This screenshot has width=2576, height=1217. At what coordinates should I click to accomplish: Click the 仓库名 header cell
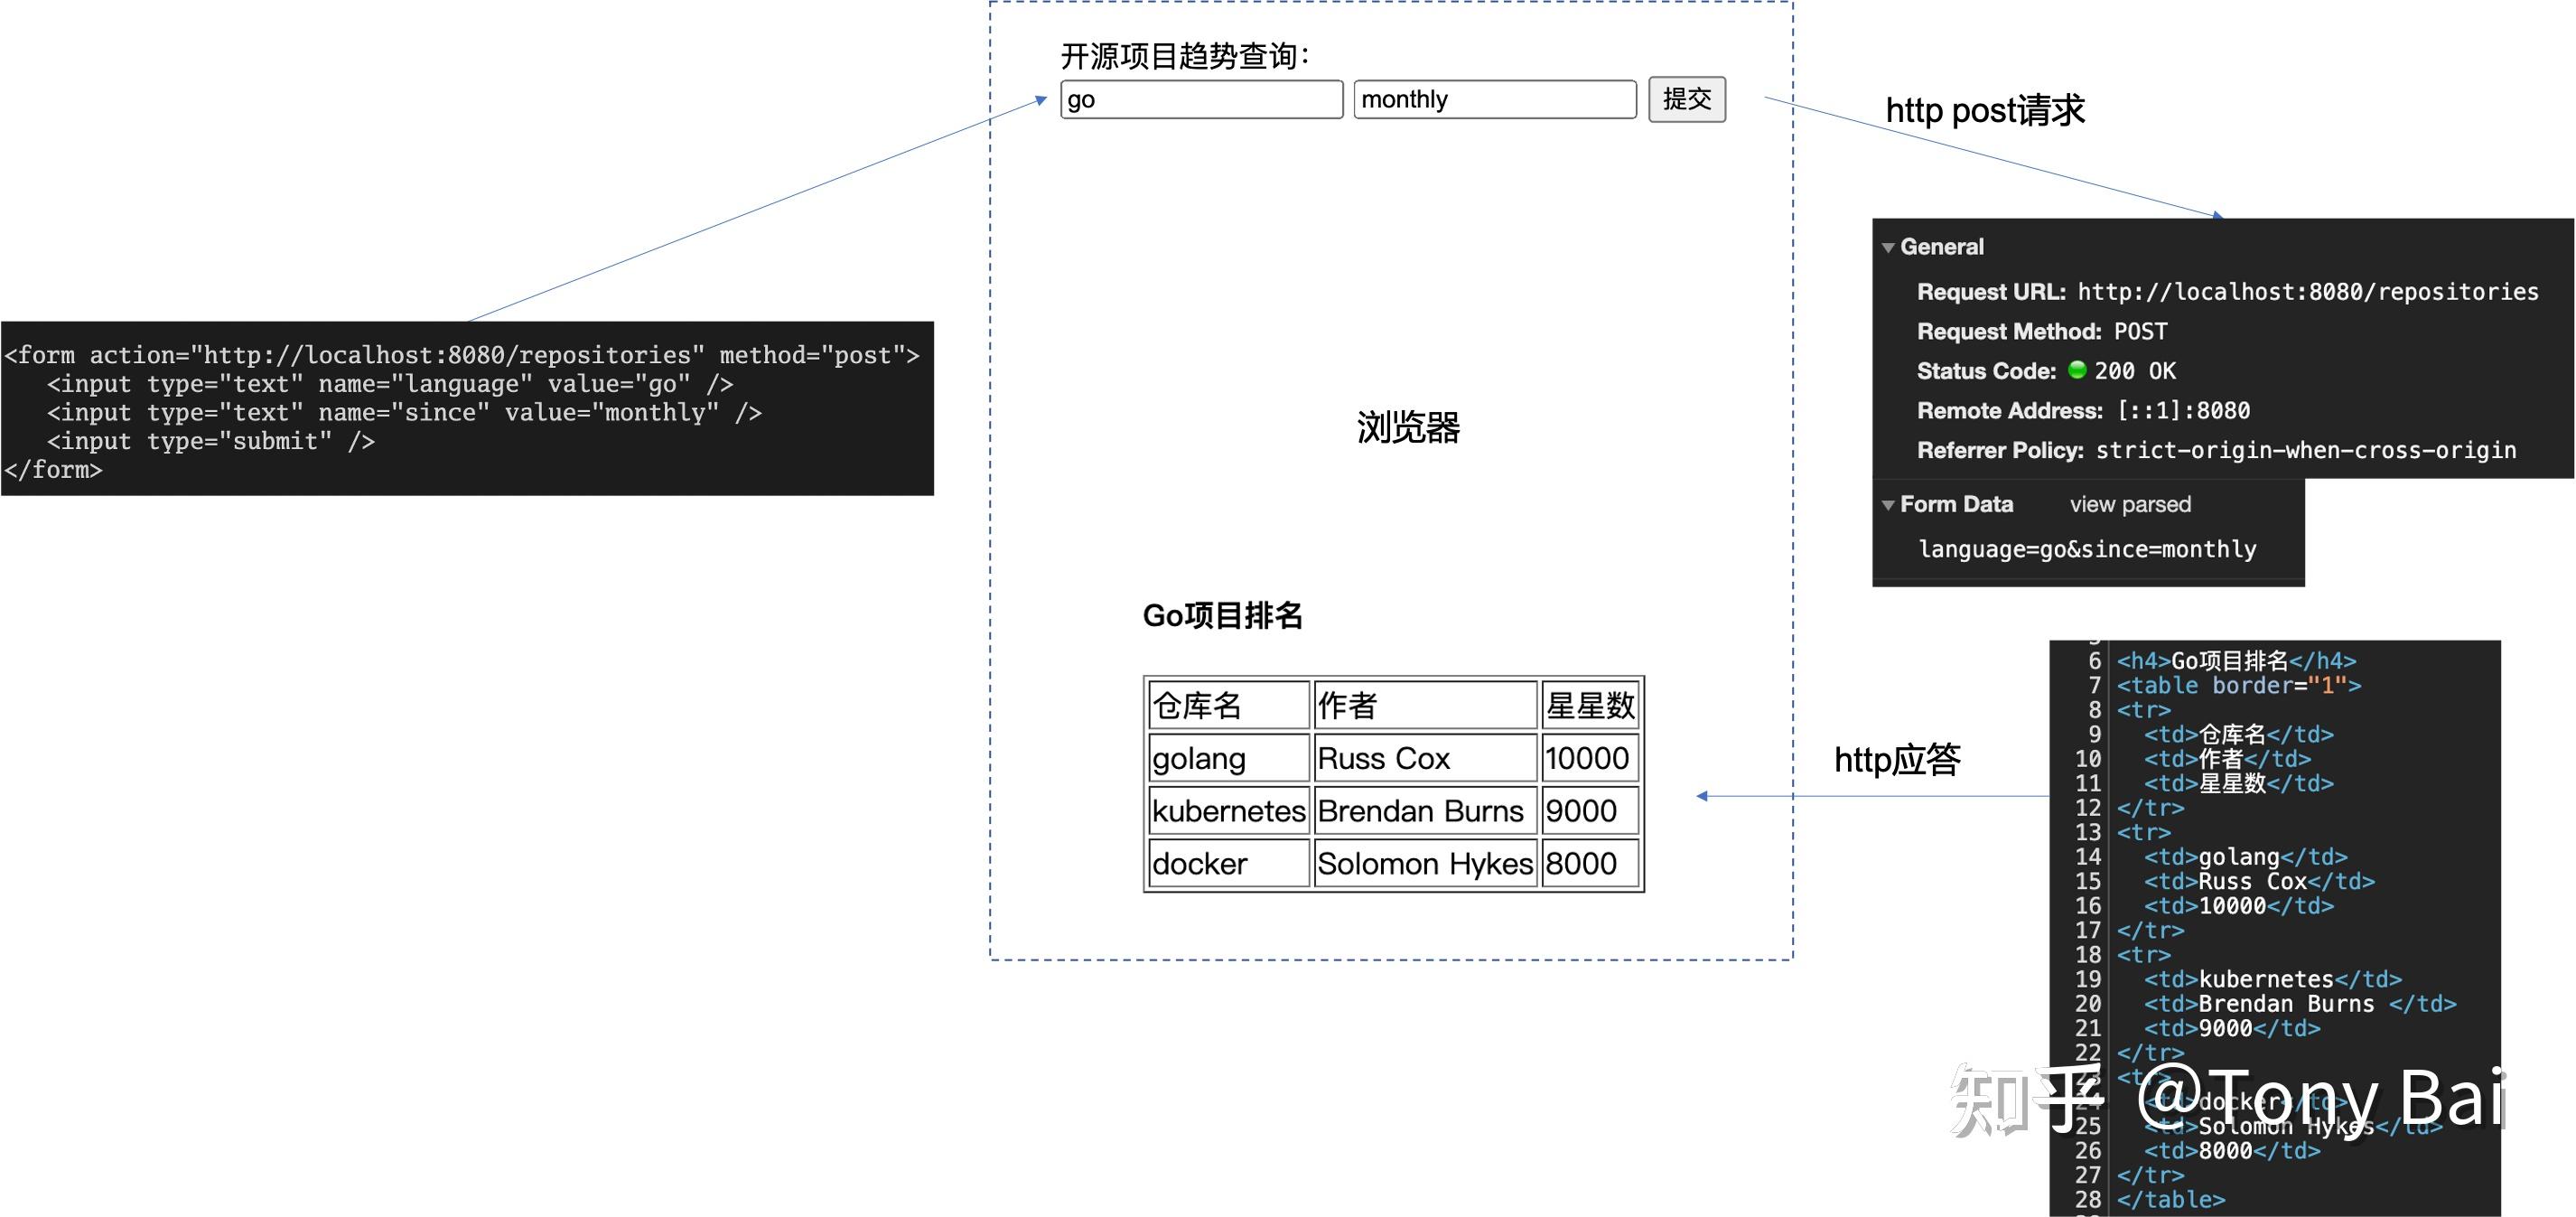pyautogui.click(x=1228, y=706)
